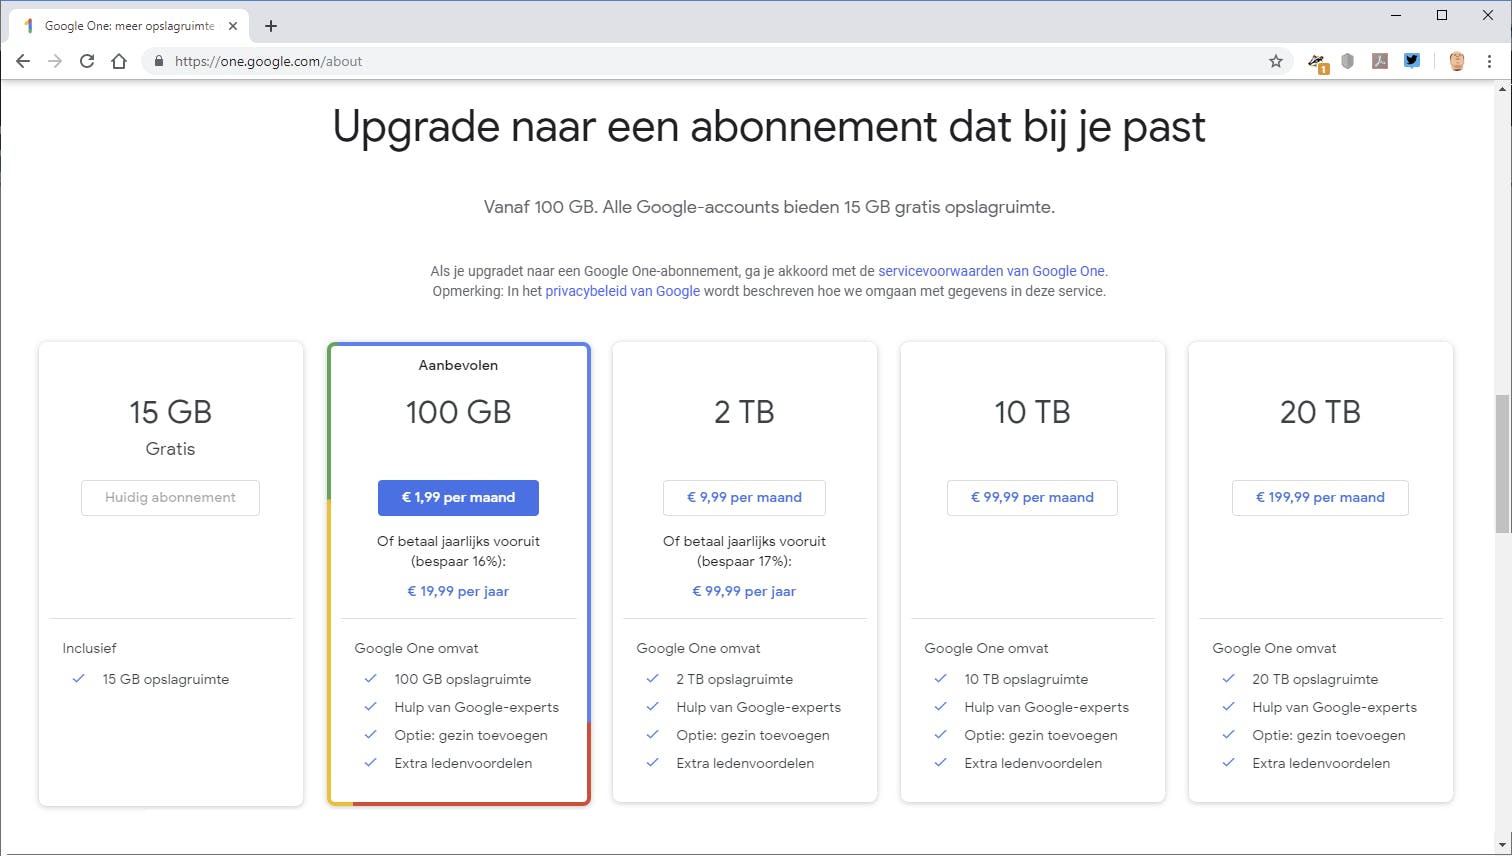Close the Google One tab
The image size is (1512, 856).
pos(233,26)
